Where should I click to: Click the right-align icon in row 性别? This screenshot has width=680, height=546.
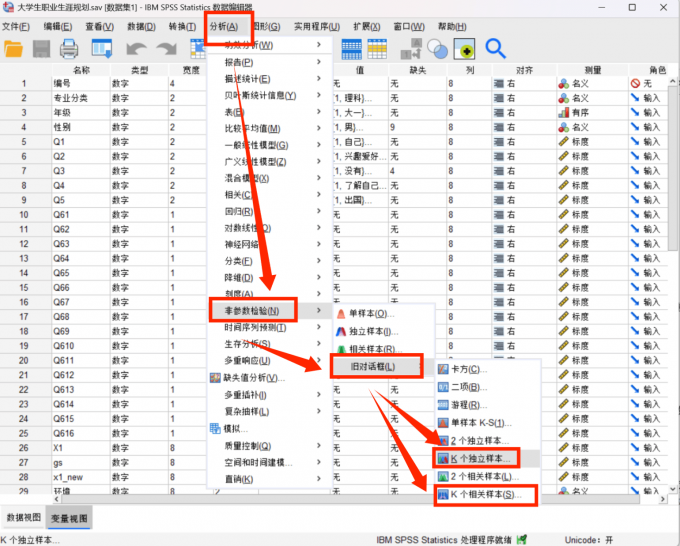pos(499,127)
